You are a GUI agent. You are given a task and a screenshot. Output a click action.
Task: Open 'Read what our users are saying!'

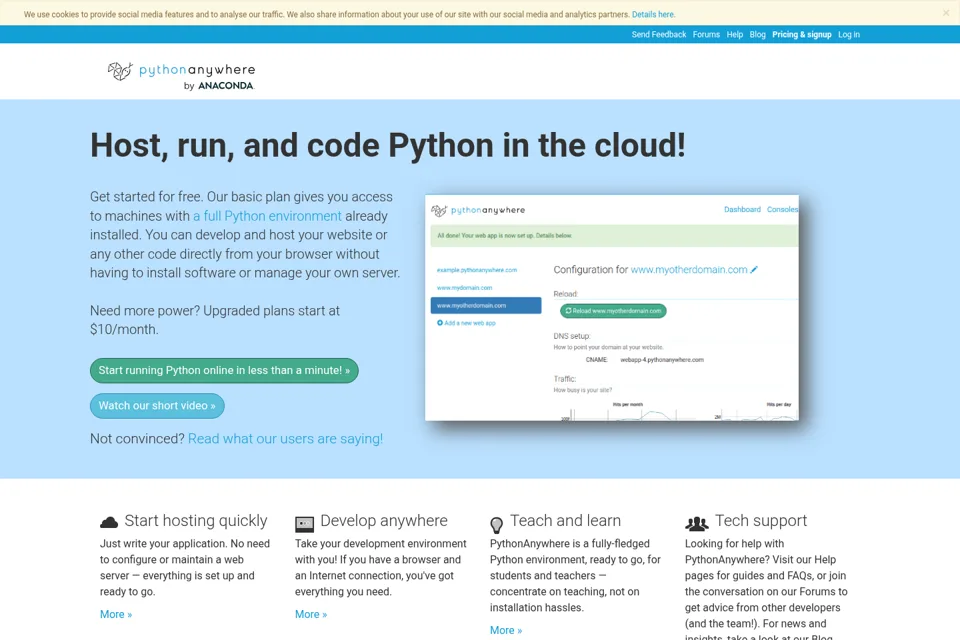(285, 439)
